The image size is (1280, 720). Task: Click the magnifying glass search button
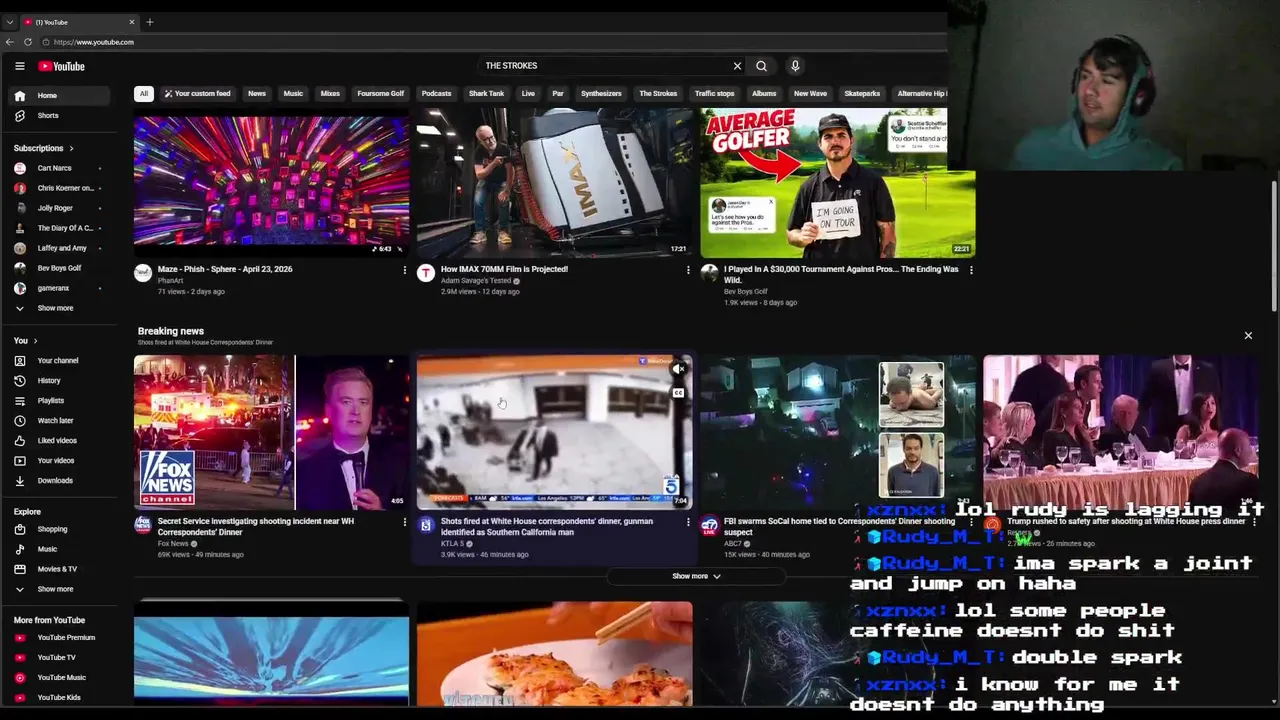click(761, 66)
